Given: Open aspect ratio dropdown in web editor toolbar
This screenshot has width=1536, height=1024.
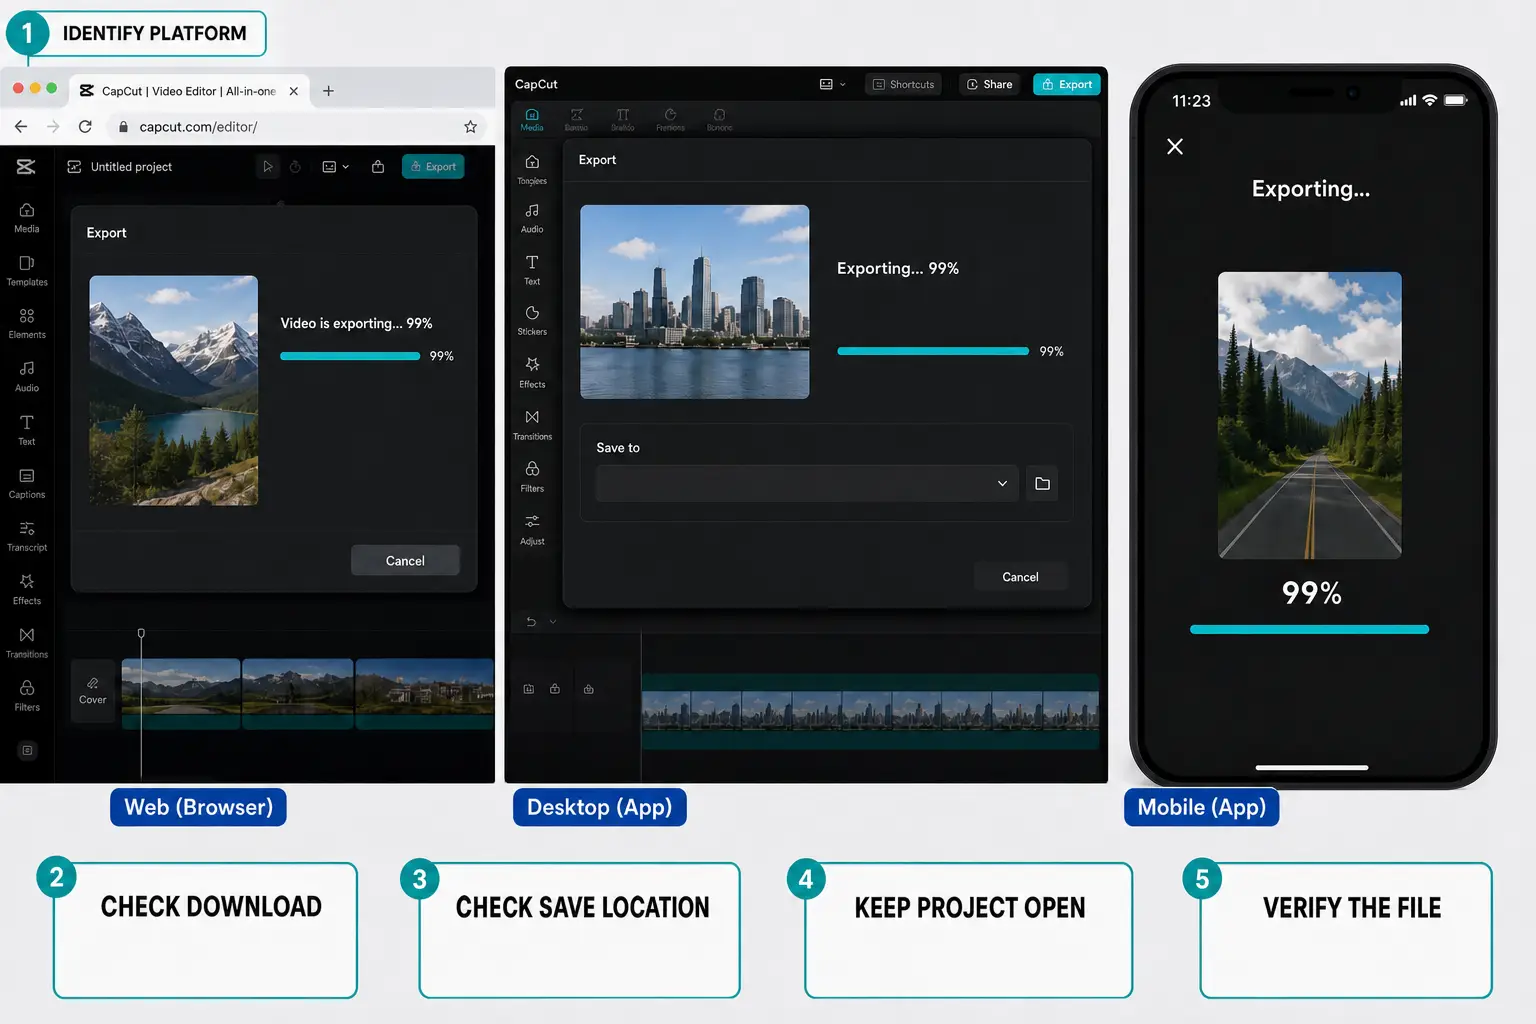Looking at the screenshot, I should [335, 167].
